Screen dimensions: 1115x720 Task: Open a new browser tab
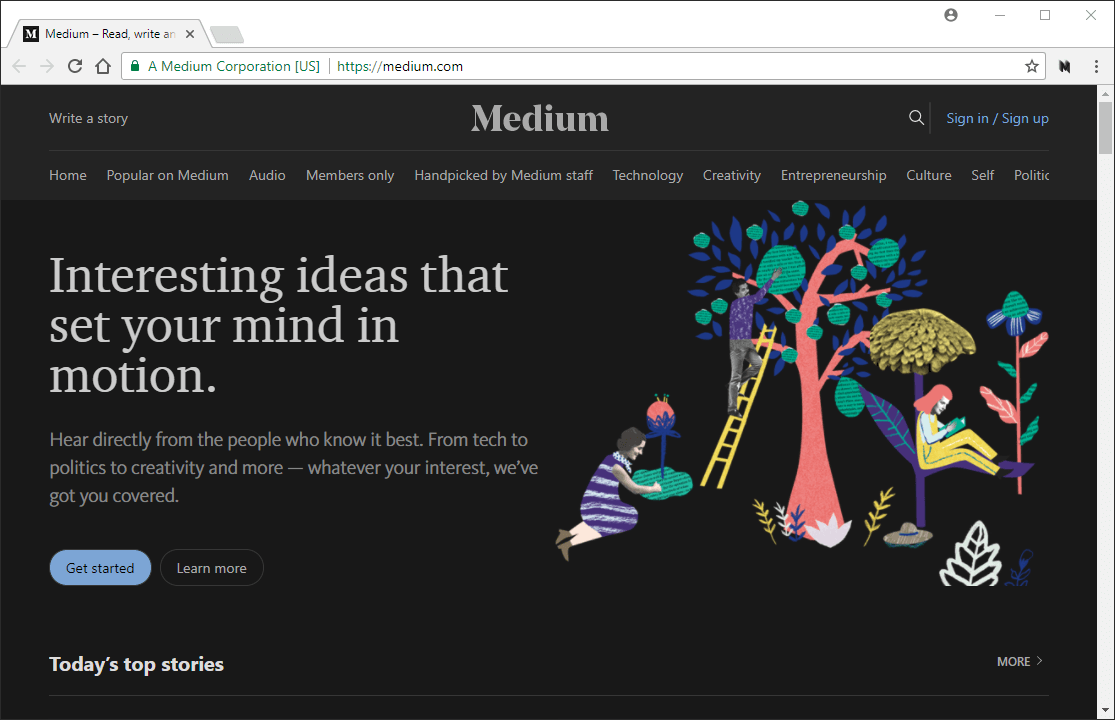(226, 33)
